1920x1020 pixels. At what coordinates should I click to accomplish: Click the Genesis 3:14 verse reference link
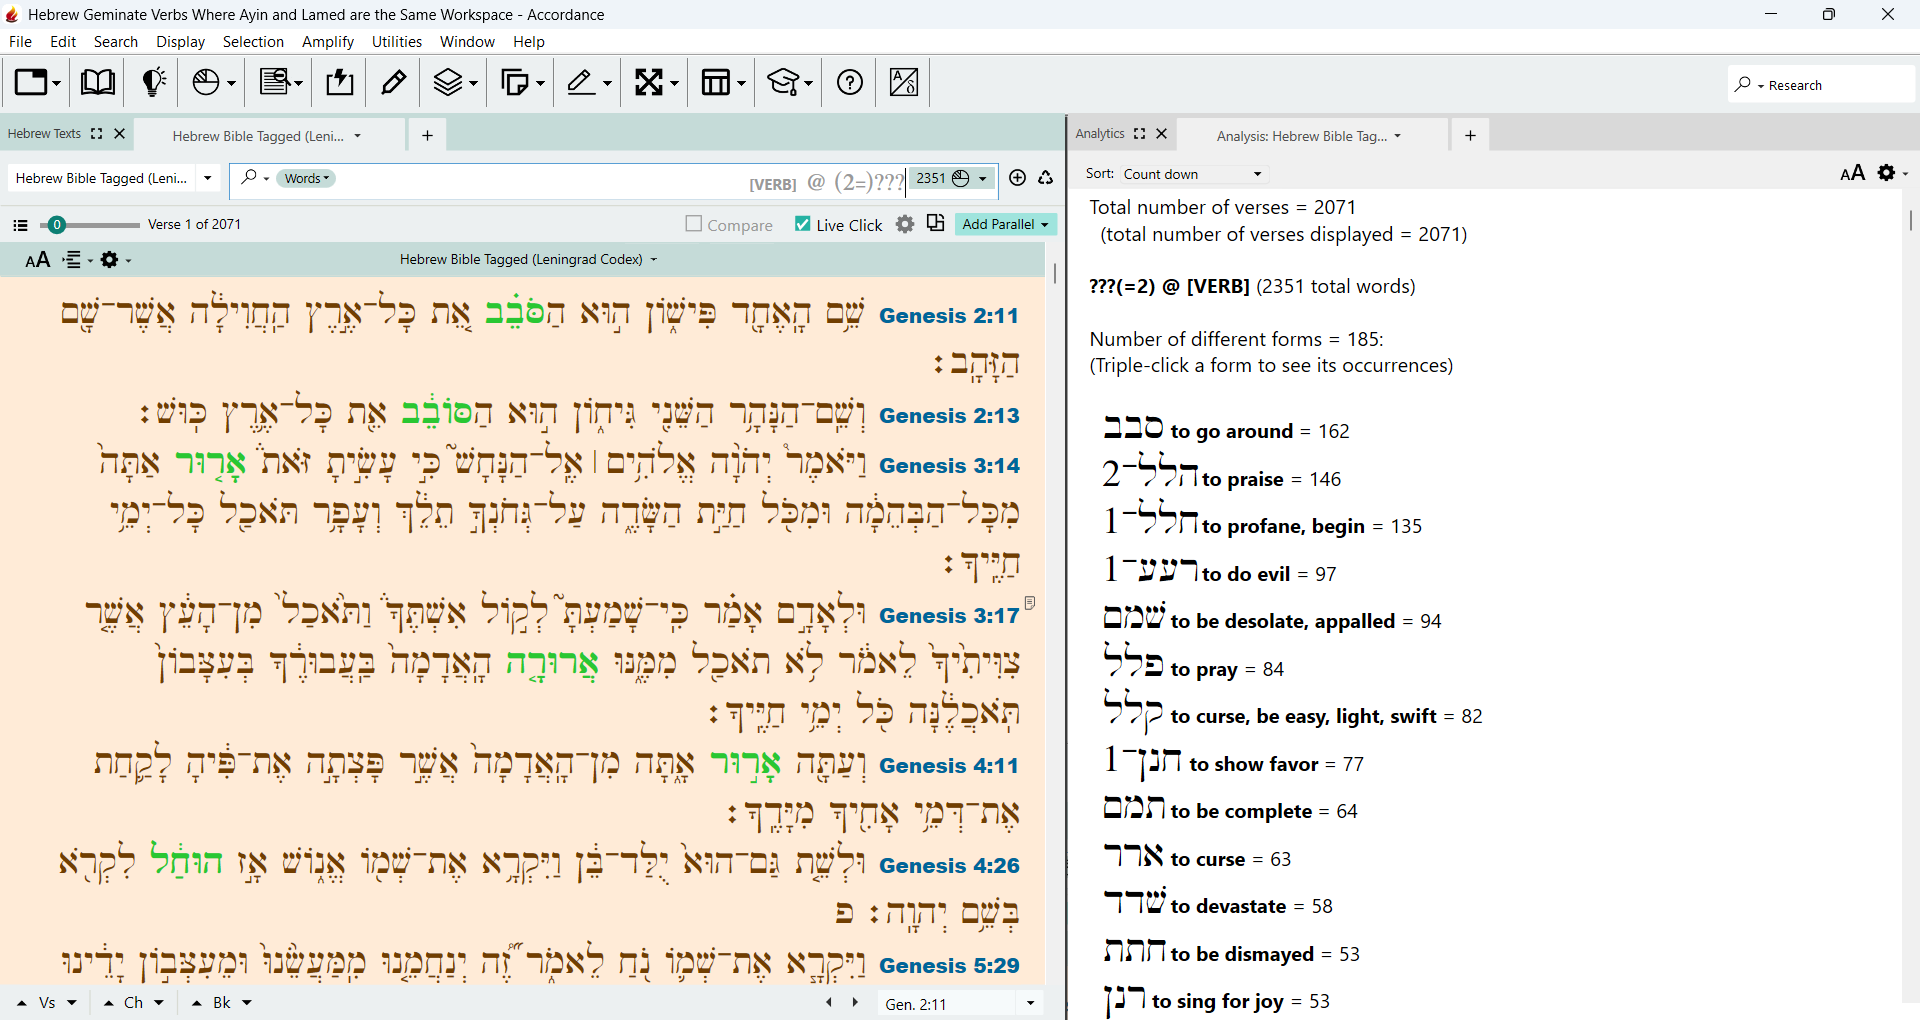point(949,465)
